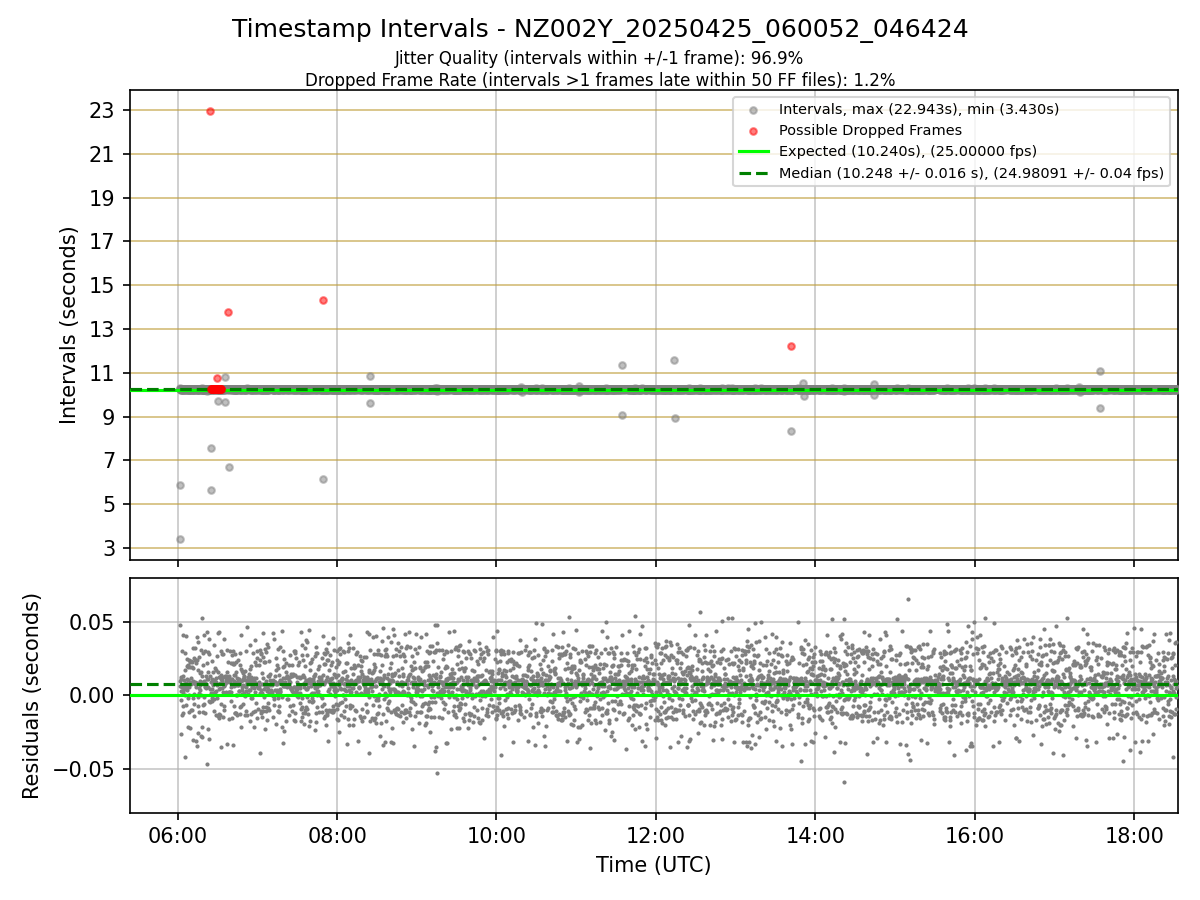Viewport: 1200px width, 900px height.
Task: Click the "Intervals (seconds)" y-axis label
Action: (69, 324)
